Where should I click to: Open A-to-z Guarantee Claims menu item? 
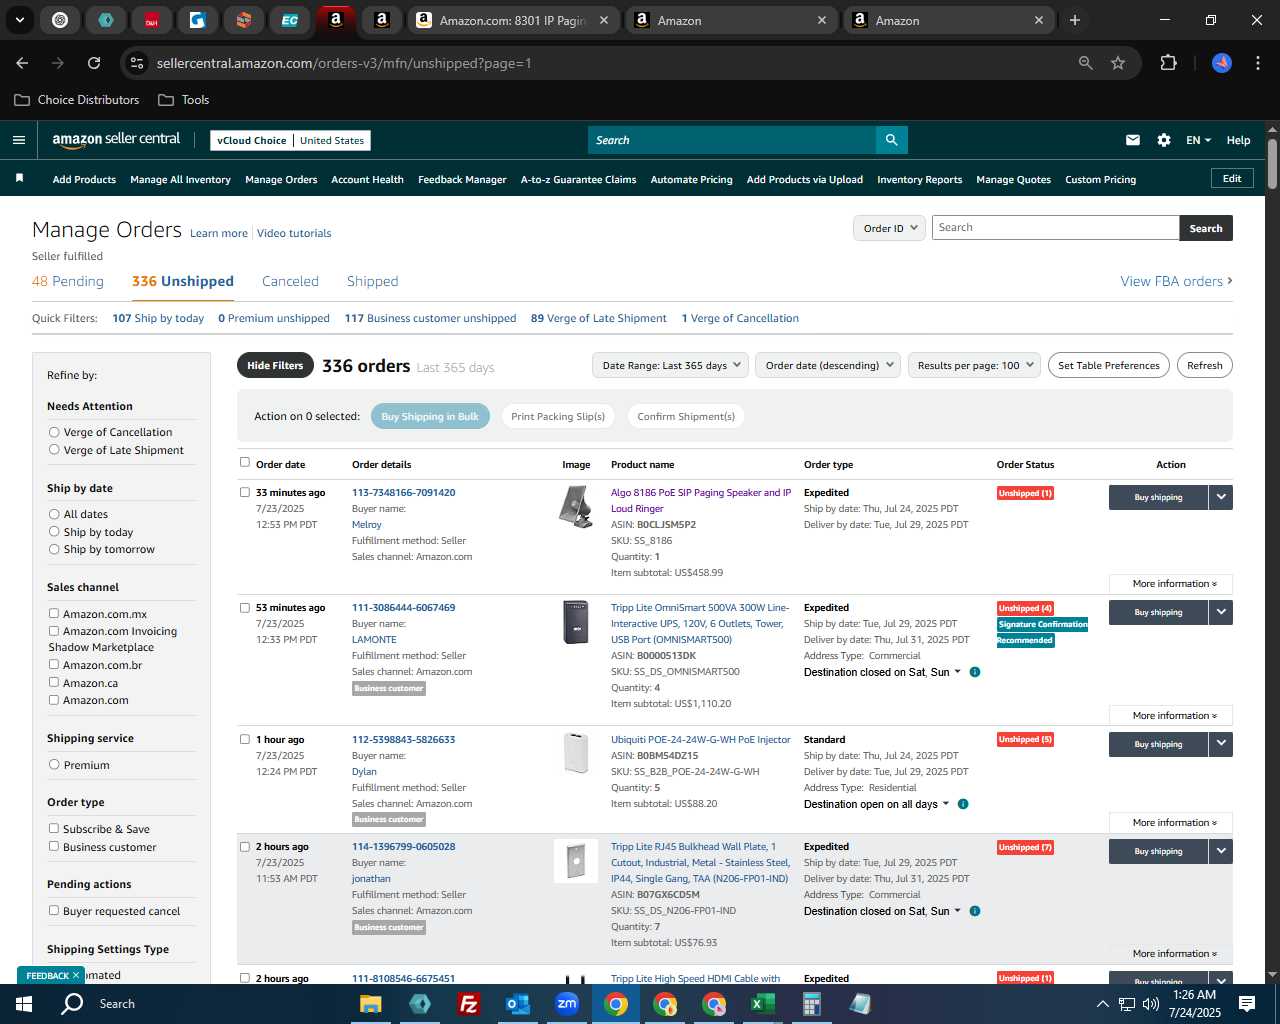coord(578,179)
